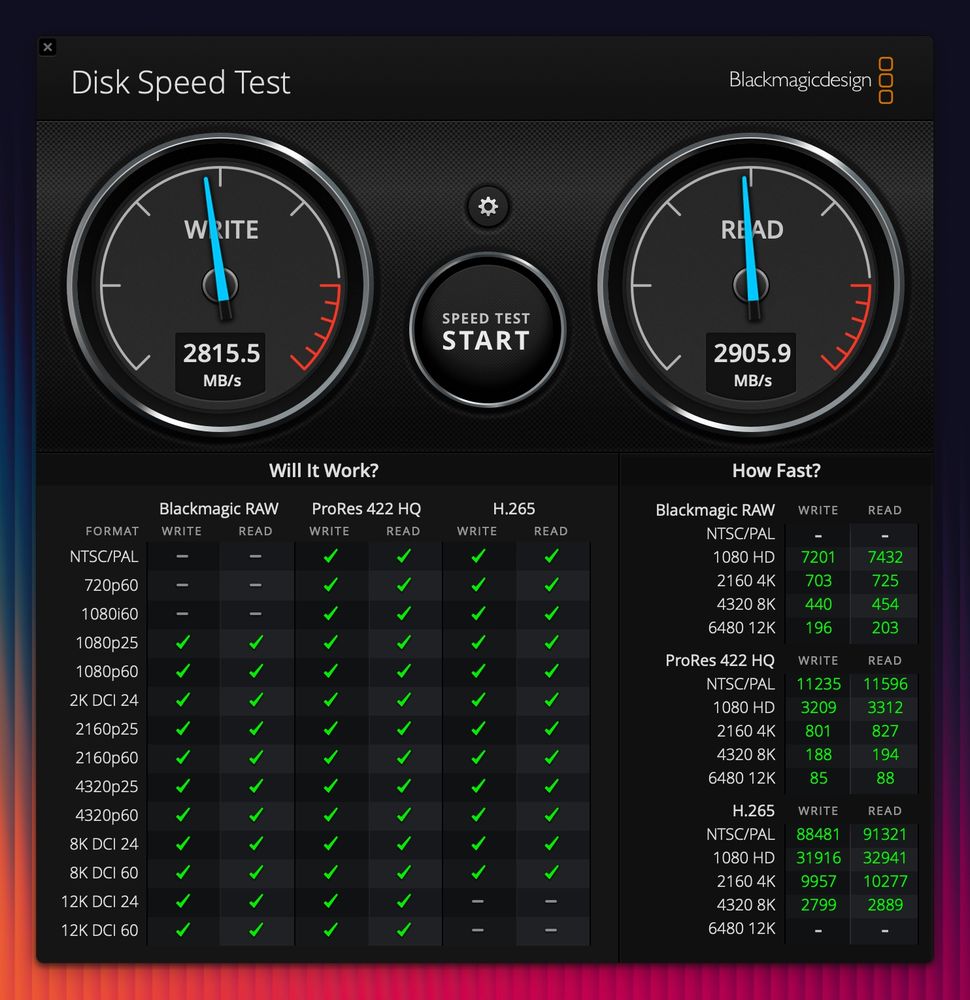
Task: Click the ProRes NTSC/PAL read value 11596
Action: coord(885,684)
